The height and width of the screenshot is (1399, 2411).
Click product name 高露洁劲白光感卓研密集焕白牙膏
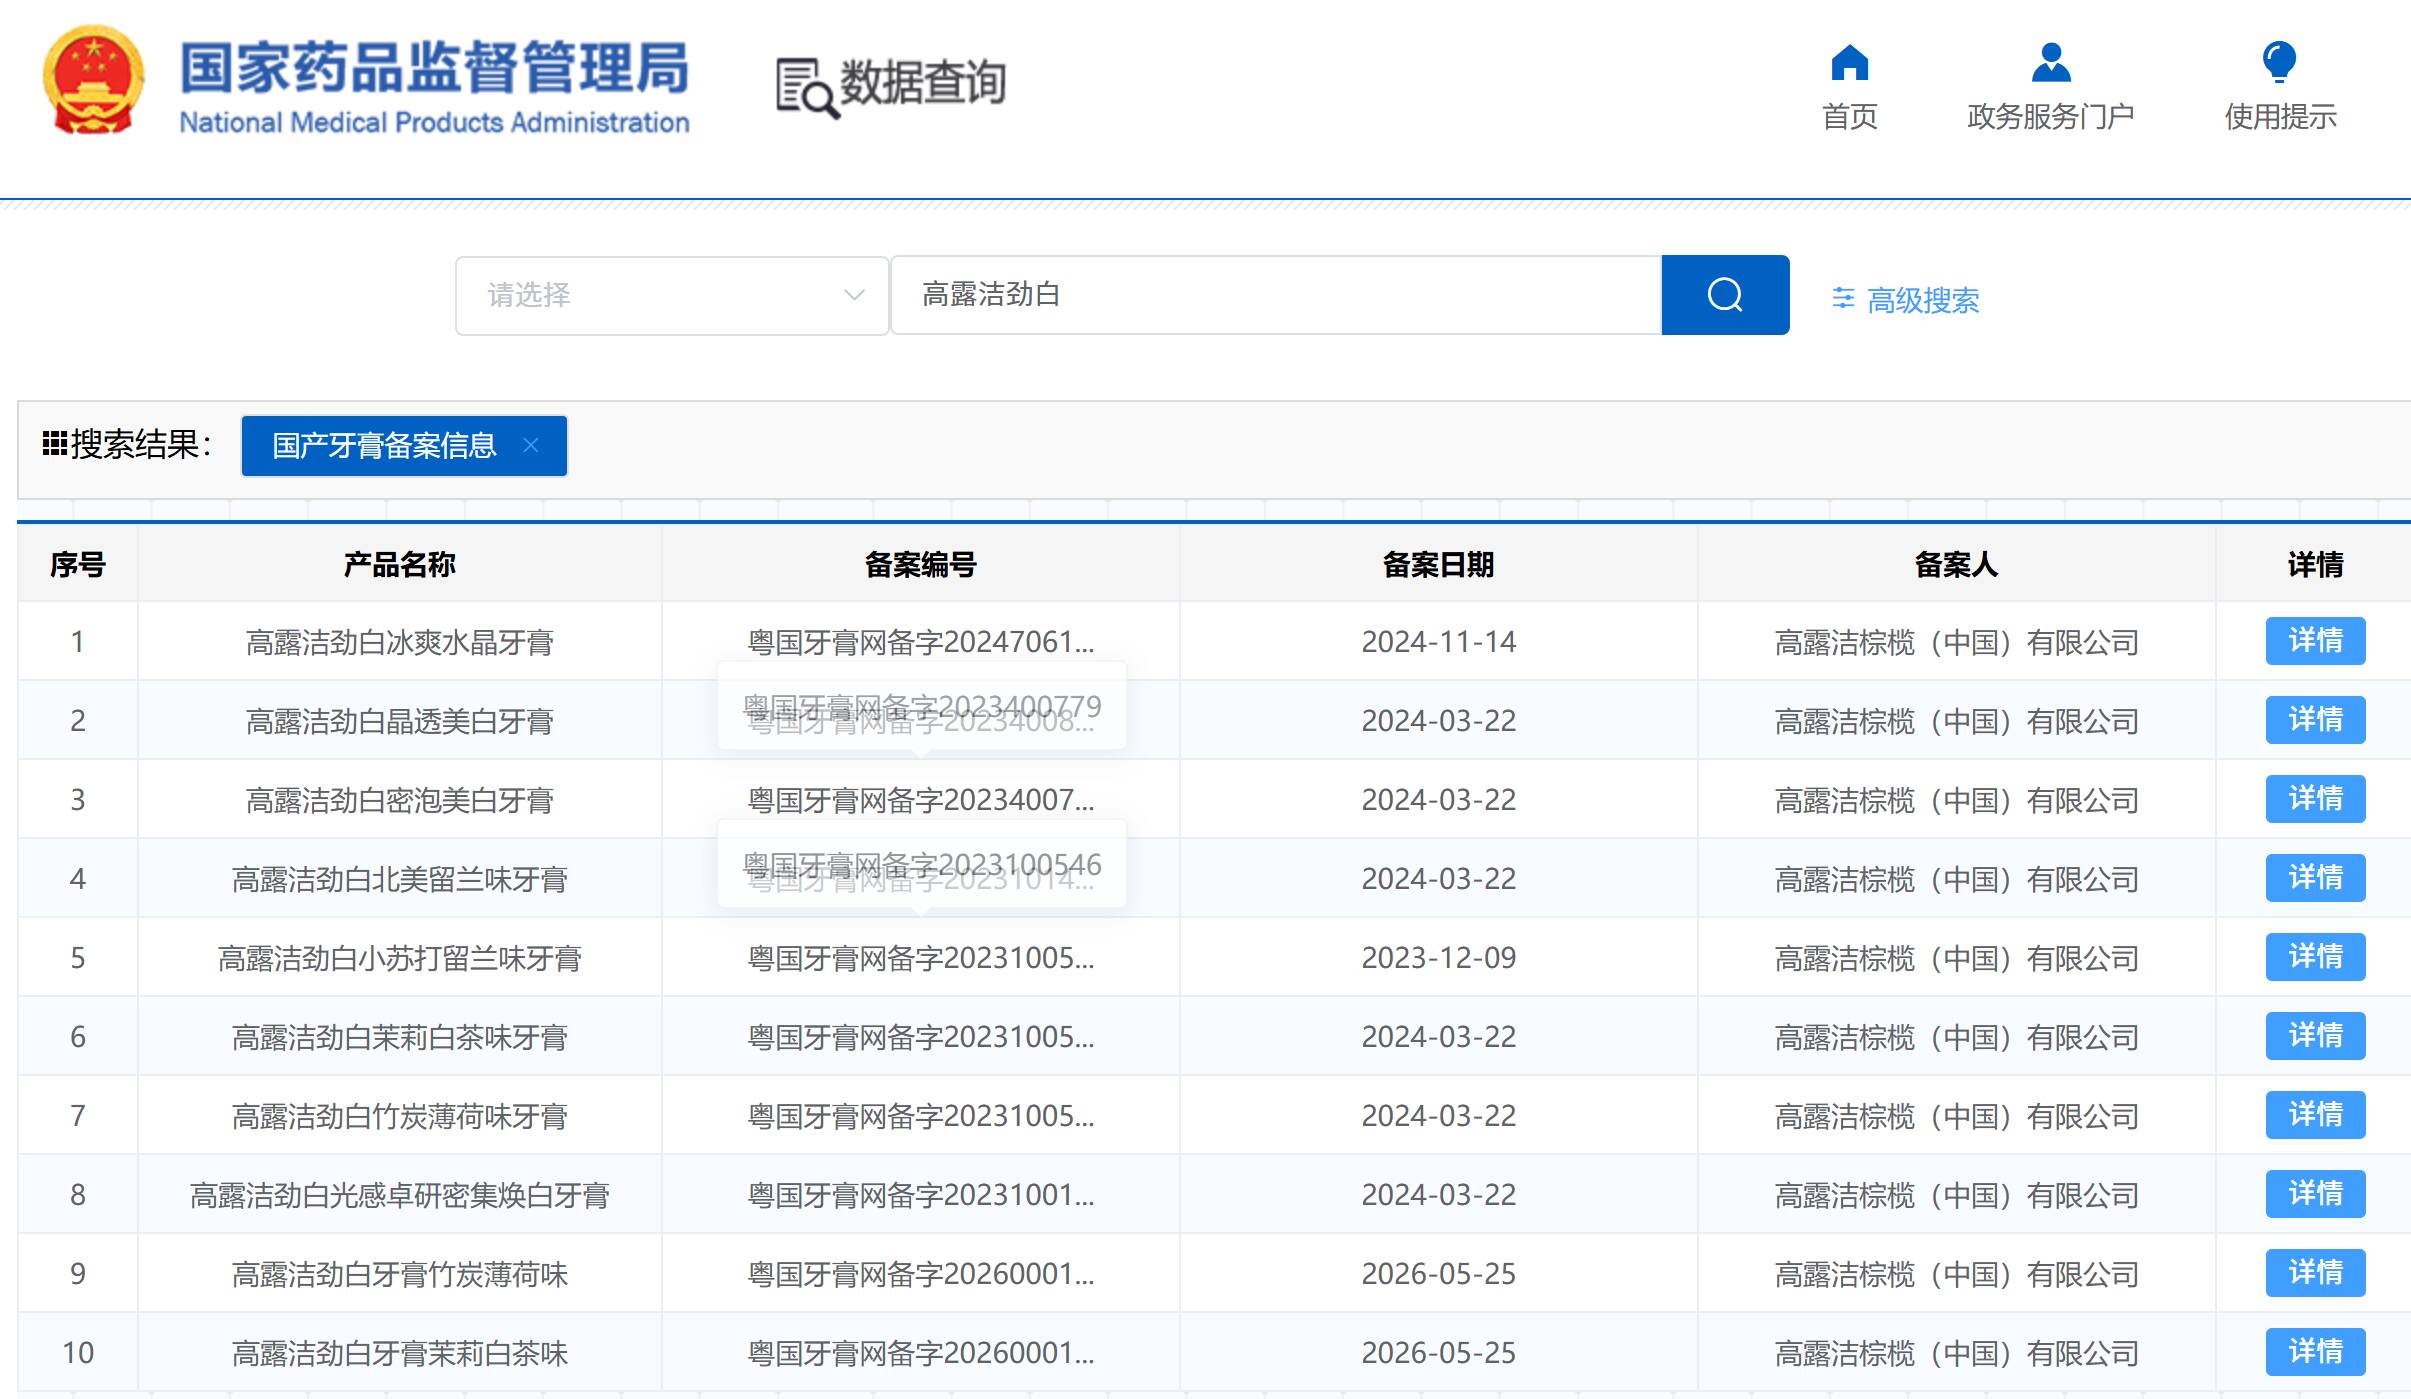[x=399, y=1195]
